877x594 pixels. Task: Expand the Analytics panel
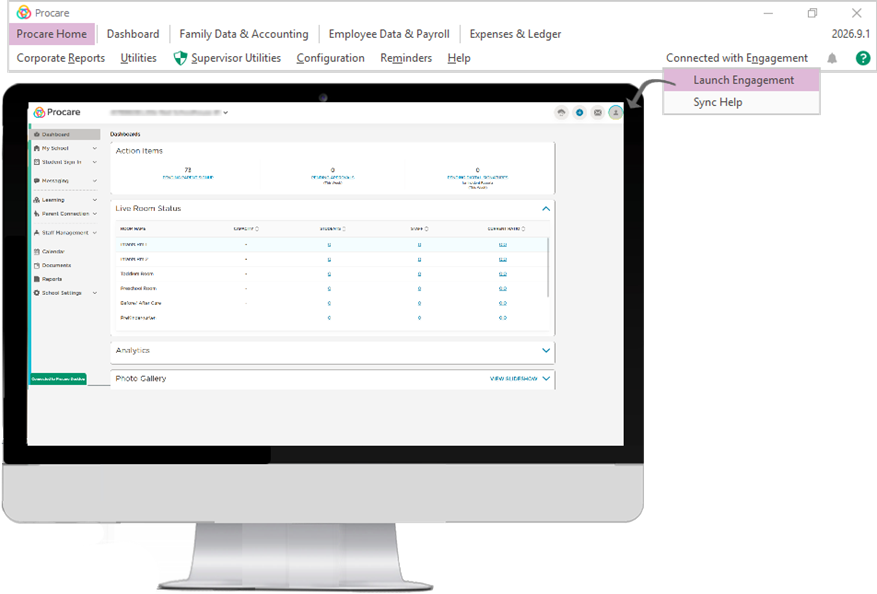tap(546, 351)
